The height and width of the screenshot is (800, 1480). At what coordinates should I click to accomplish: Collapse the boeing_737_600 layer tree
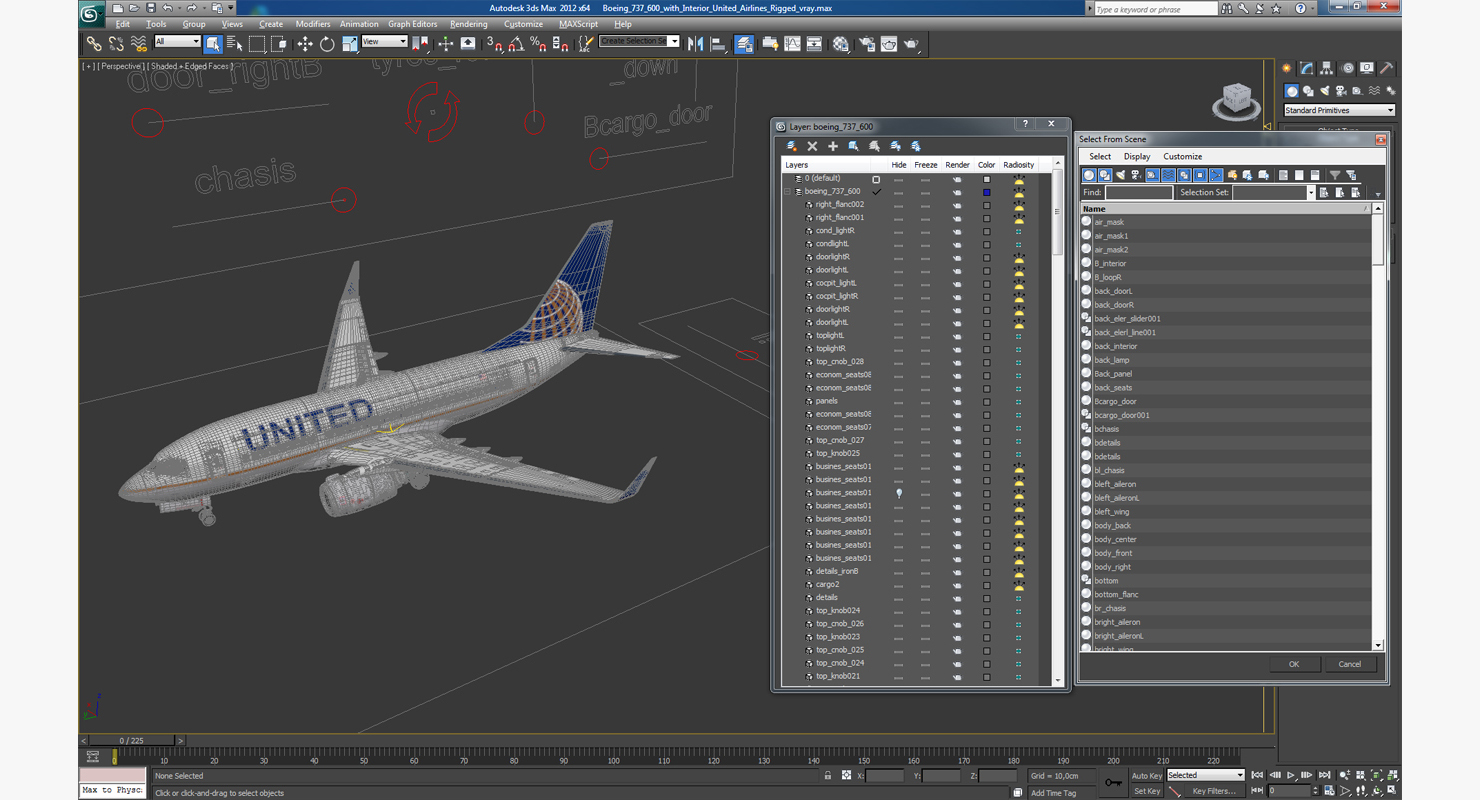[x=788, y=192]
